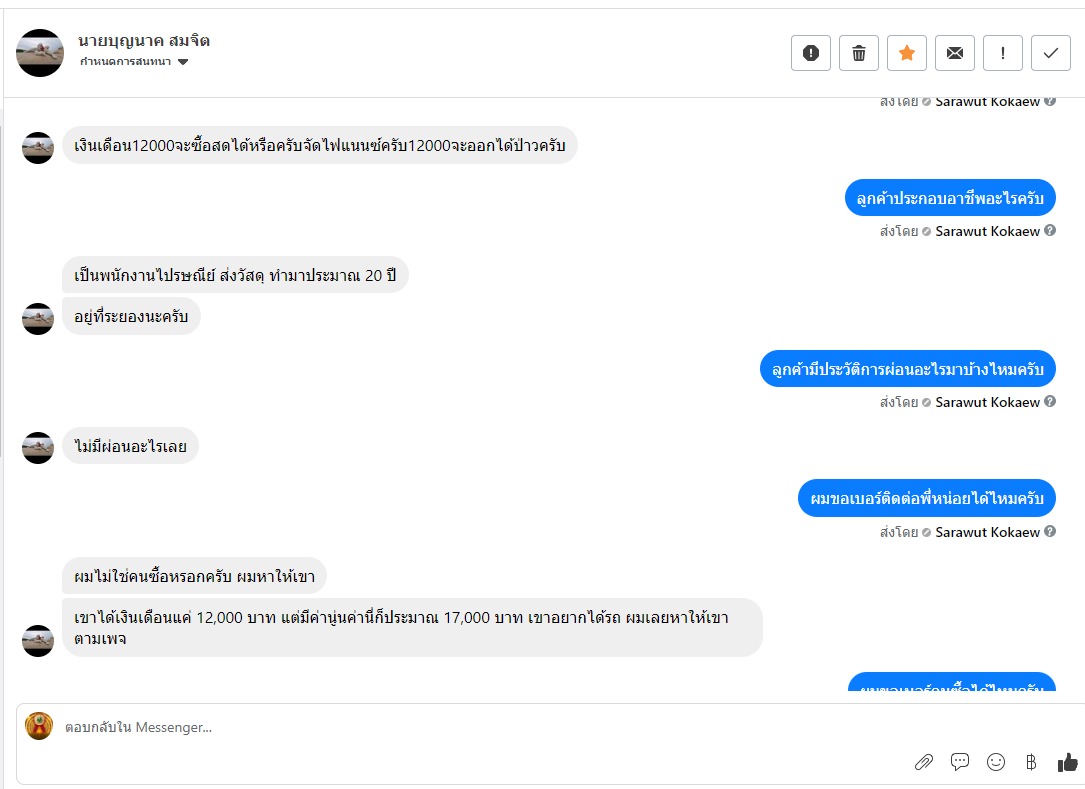Select the message ผมขอเบอร์ติดต่อพี่หน่อยได้ไหมครับ
The image size is (1085, 789).
pyautogui.click(x=927, y=498)
